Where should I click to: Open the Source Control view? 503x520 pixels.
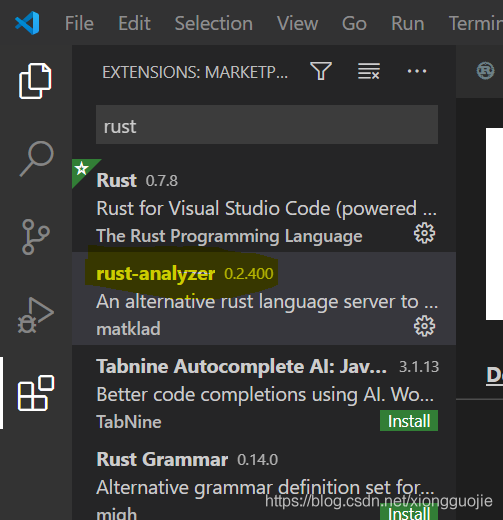36,237
